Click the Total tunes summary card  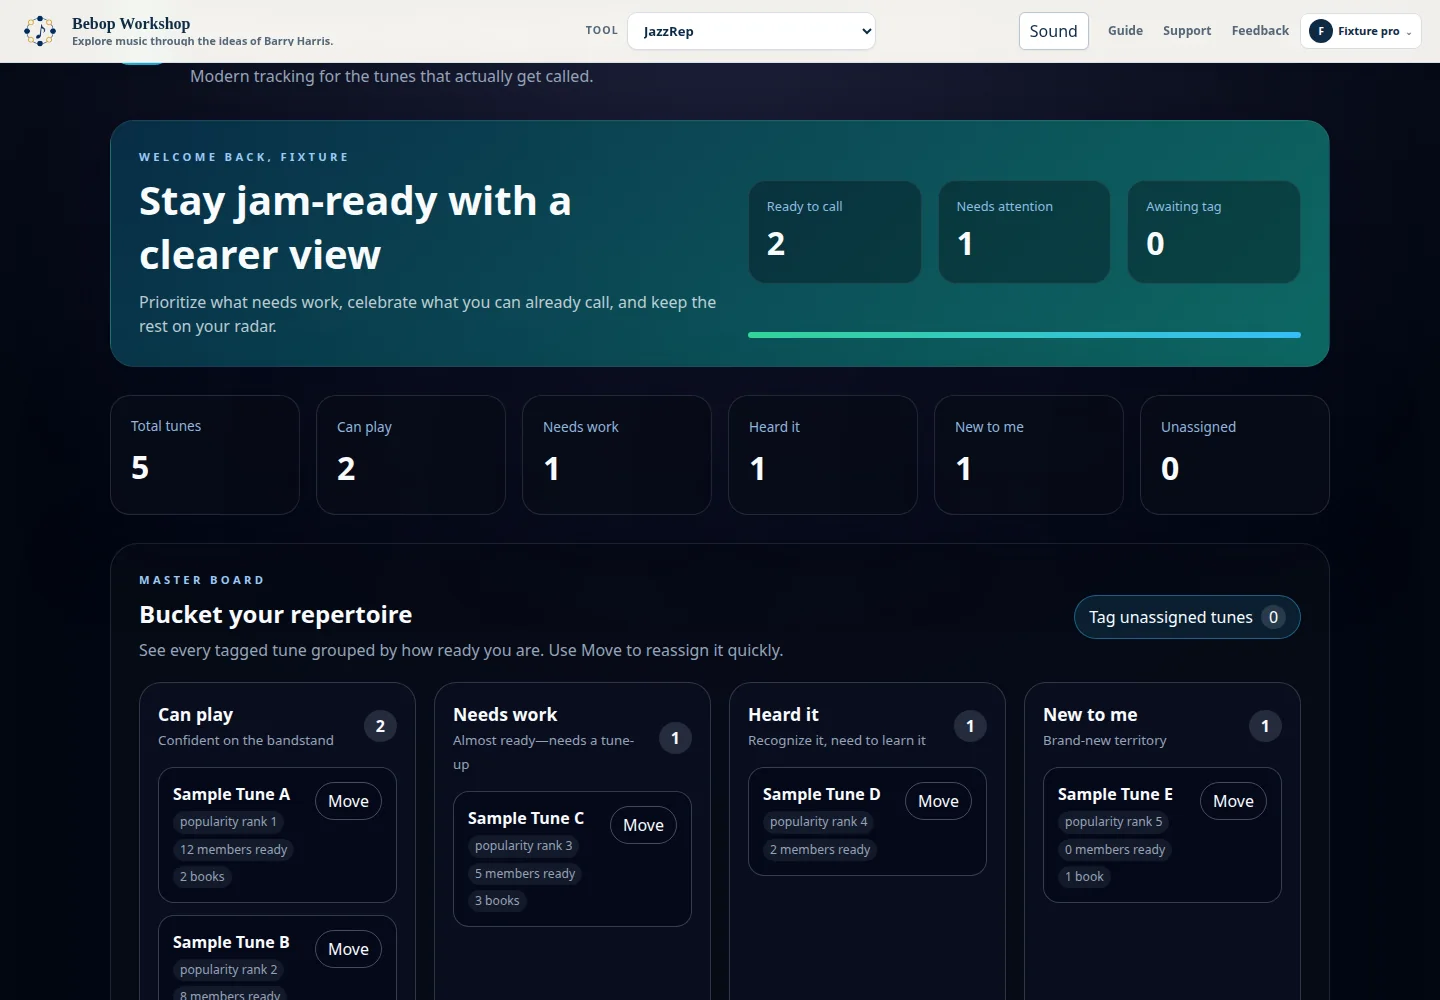pos(205,455)
